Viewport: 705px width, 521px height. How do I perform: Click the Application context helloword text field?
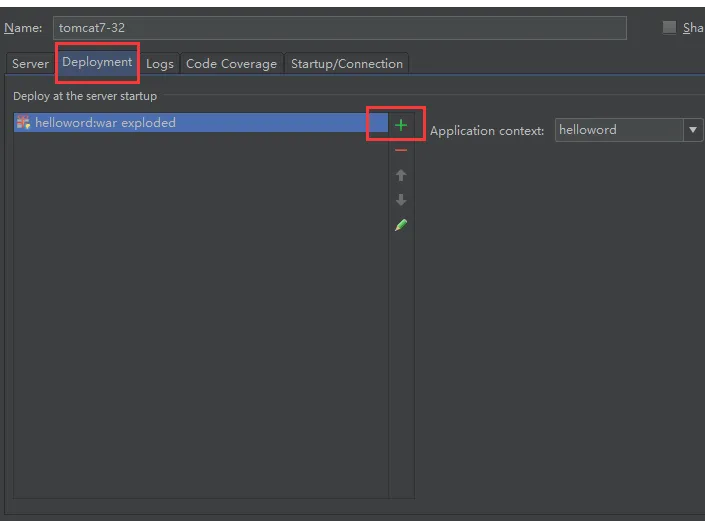click(619, 130)
